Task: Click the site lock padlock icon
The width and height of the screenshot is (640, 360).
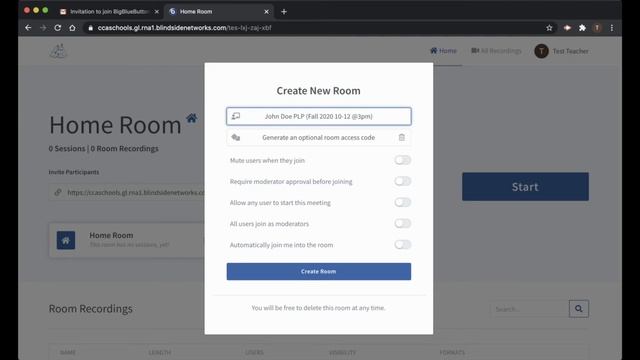Action: tap(90, 28)
